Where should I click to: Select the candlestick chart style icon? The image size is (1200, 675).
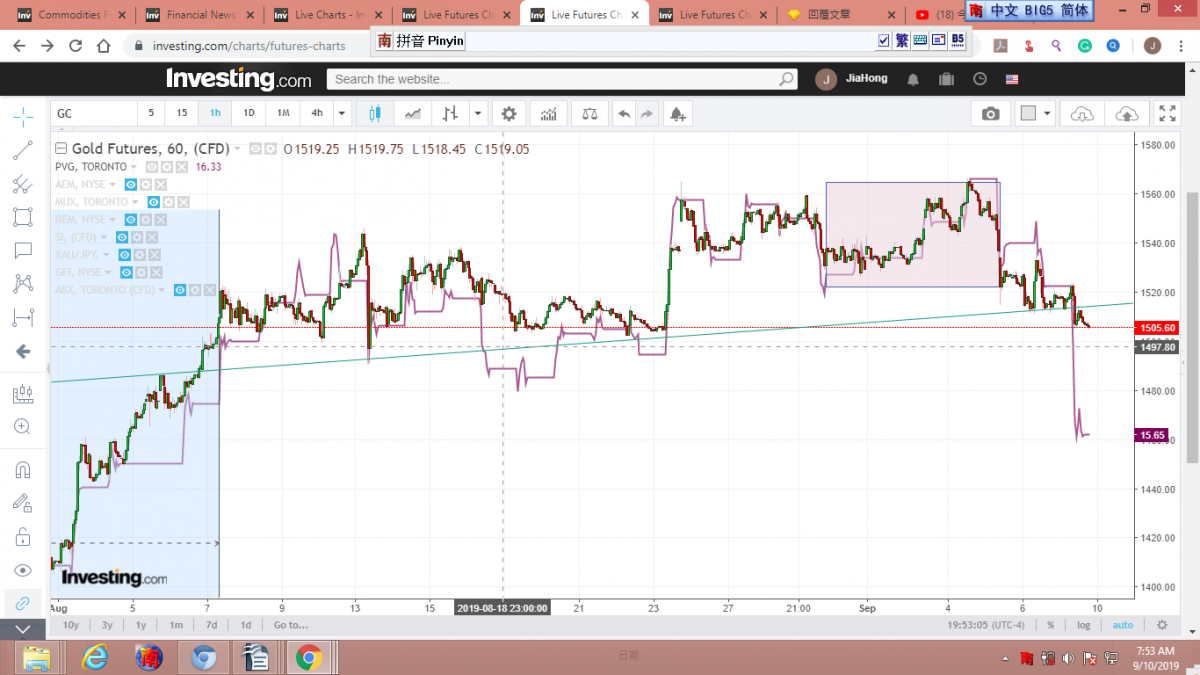click(x=376, y=114)
